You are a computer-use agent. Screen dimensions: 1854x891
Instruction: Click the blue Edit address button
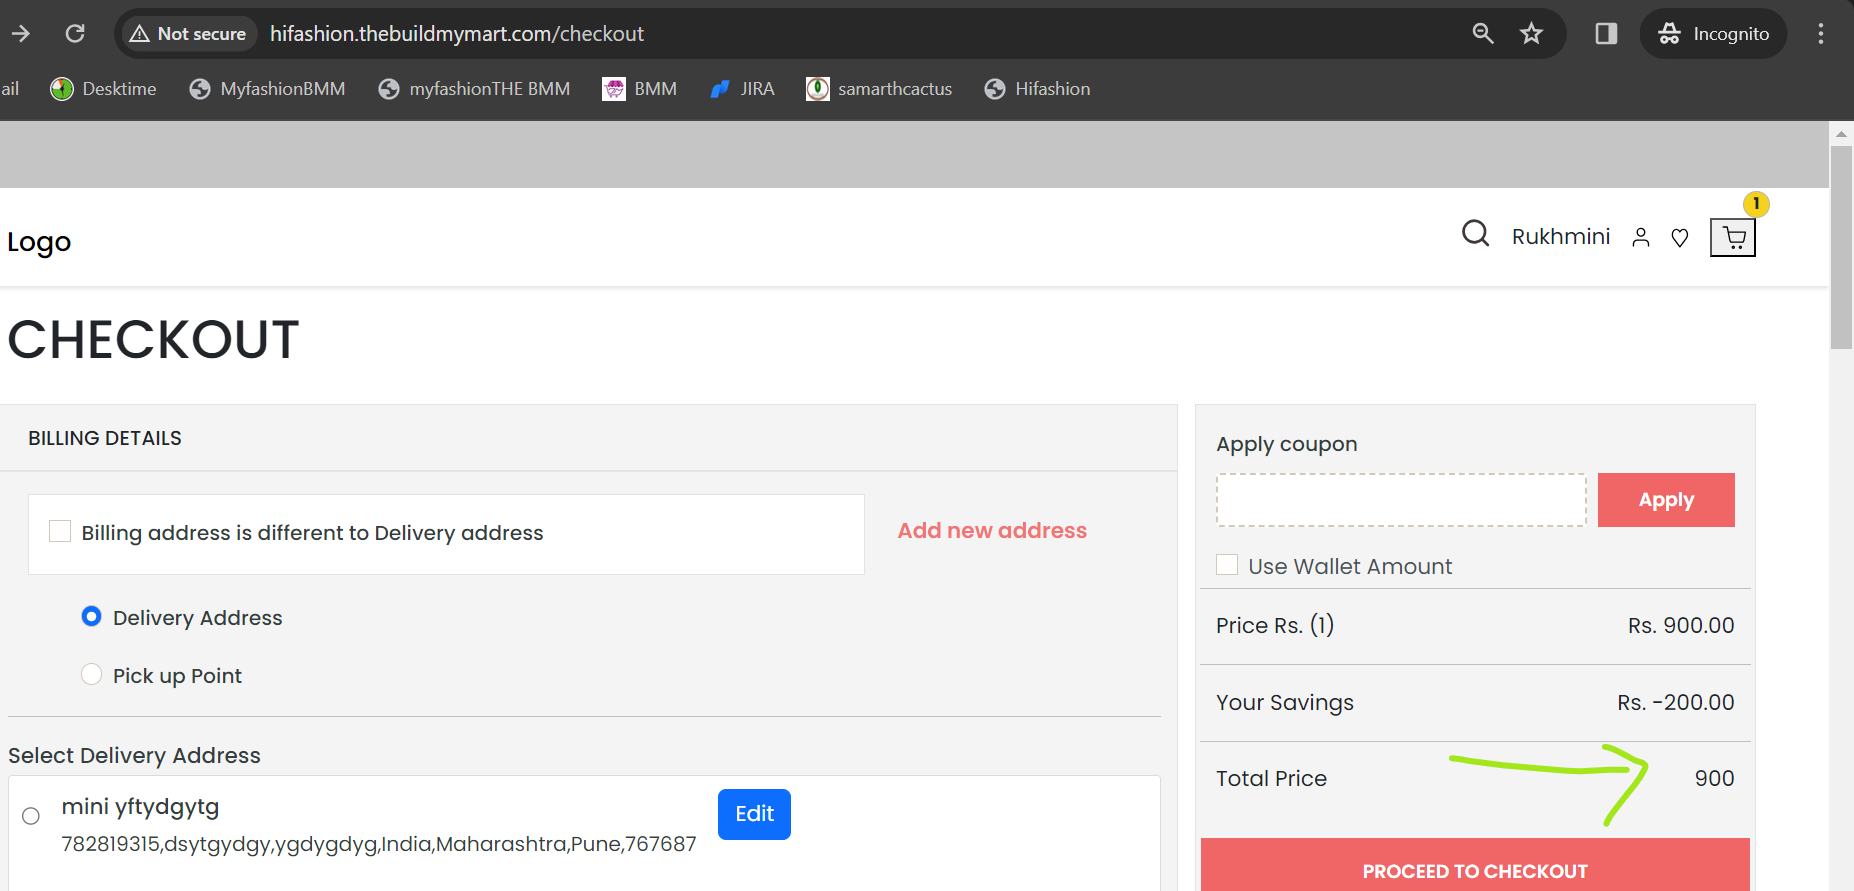(754, 814)
